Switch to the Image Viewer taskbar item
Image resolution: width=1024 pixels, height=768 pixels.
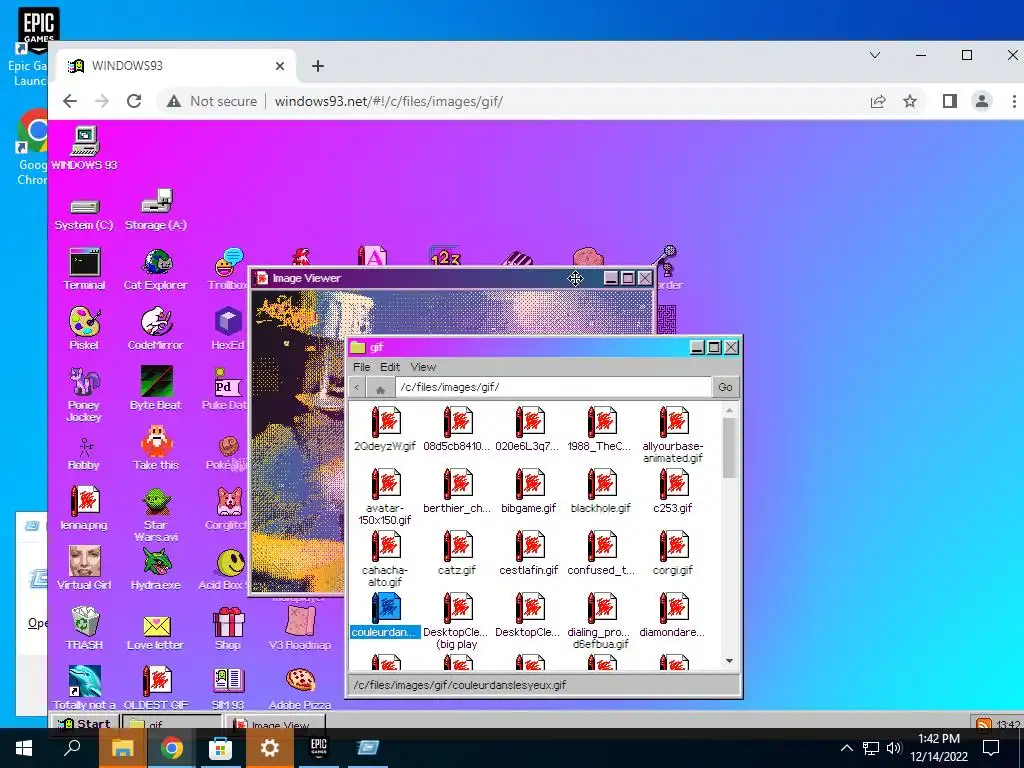(274, 724)
